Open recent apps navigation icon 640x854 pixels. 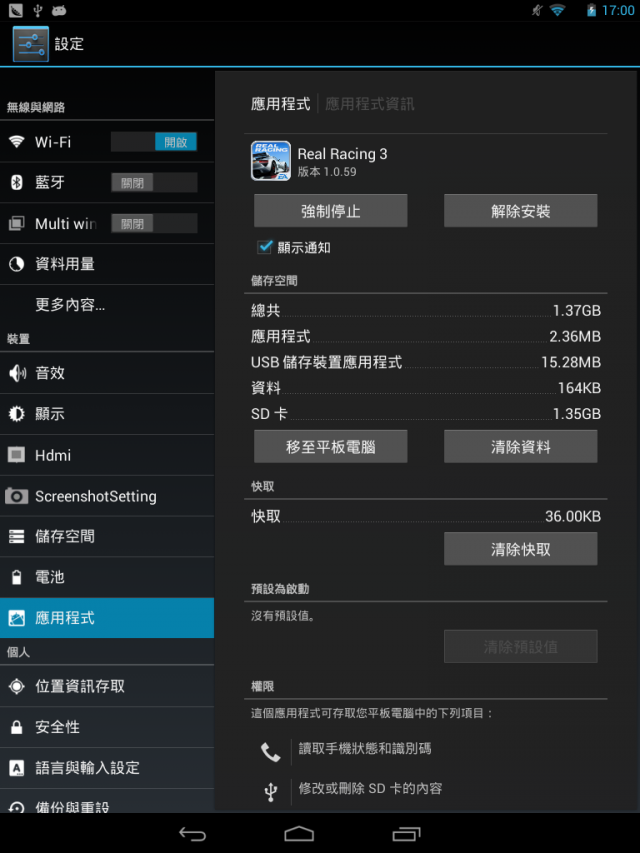tap(406, 834)
